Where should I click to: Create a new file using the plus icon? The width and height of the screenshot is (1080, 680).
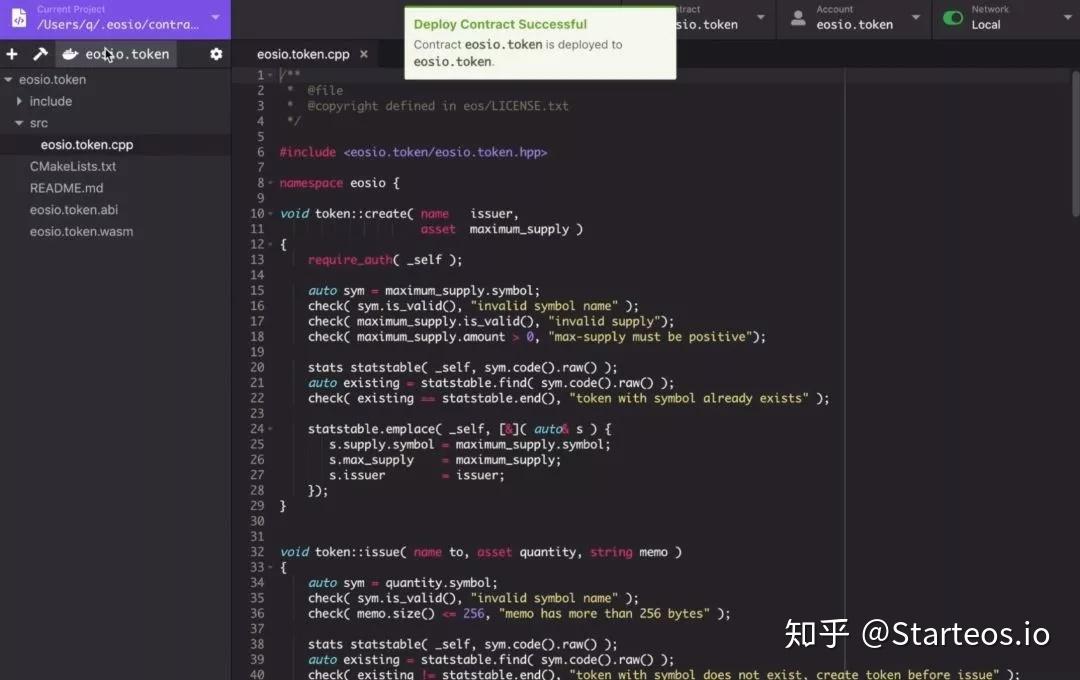click(x=11, y=54)
